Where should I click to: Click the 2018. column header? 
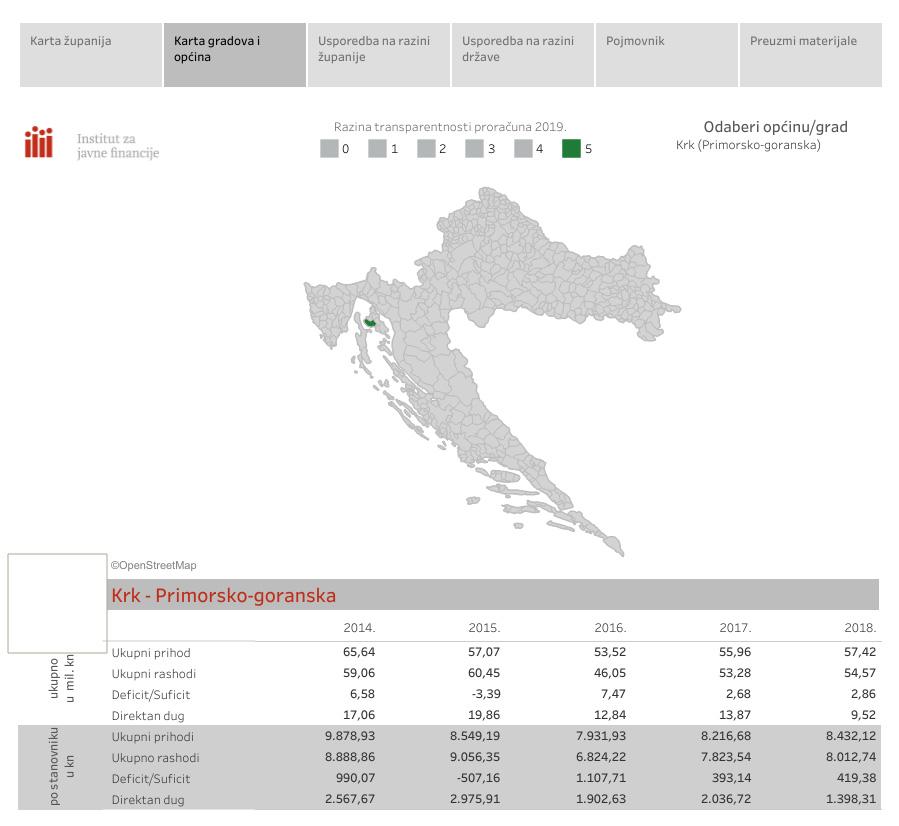pyautogui.click(x=860, y=628)
